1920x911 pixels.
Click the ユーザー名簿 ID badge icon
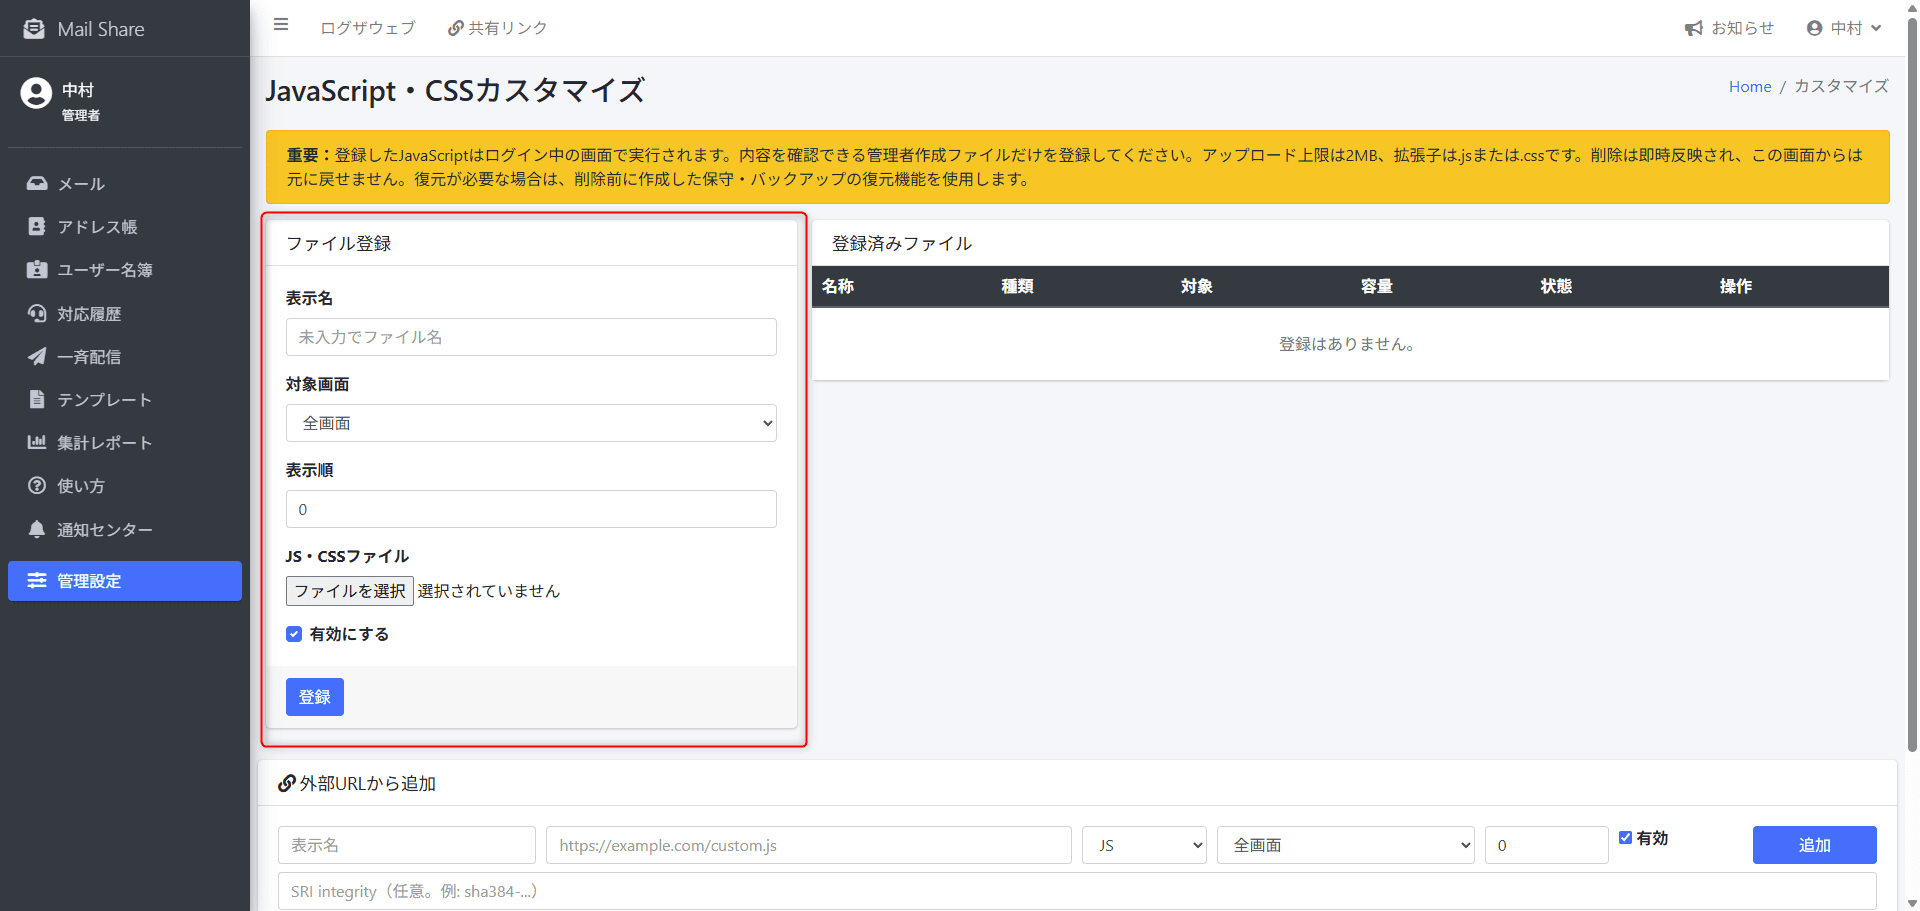tap(37, 270)
